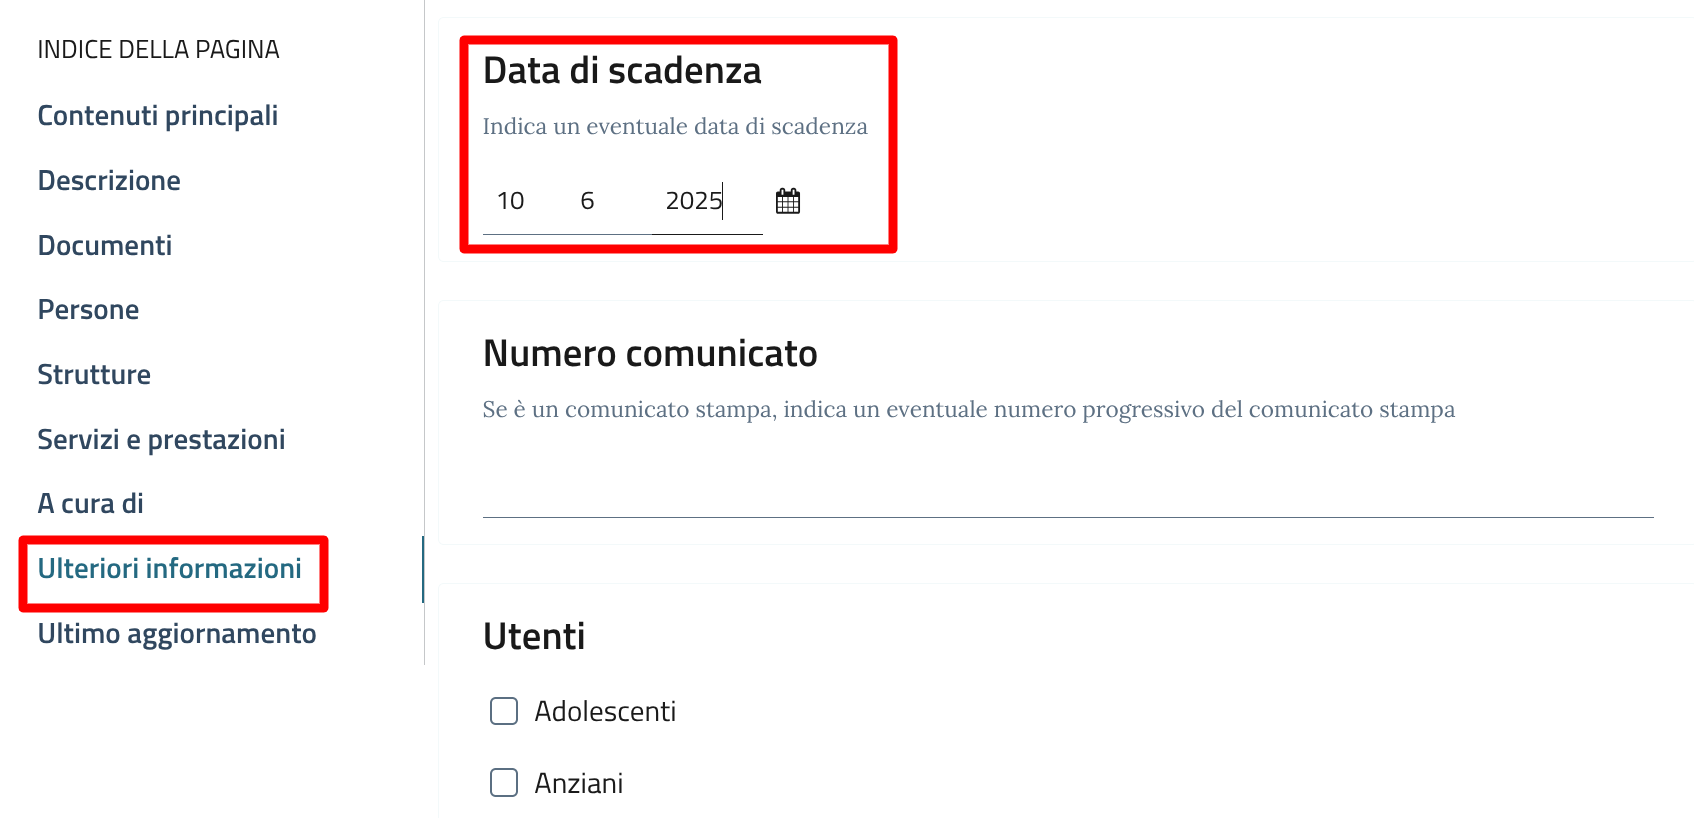This screenshot has height=818, width=1694.
Task: Navigate to the Documenti section
Action: (x=105, y=246)
